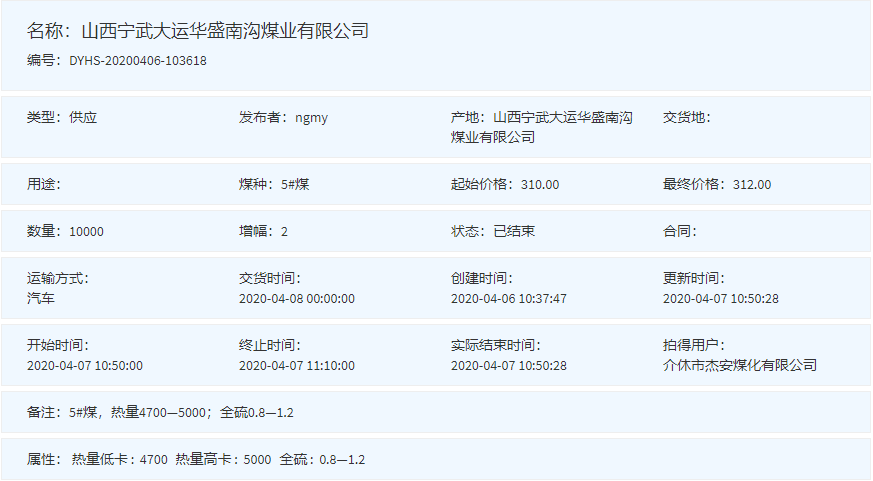Click the 合同 label
This screenshot has height=481, width=873.
pyautogui.click(x=680, y=231)
